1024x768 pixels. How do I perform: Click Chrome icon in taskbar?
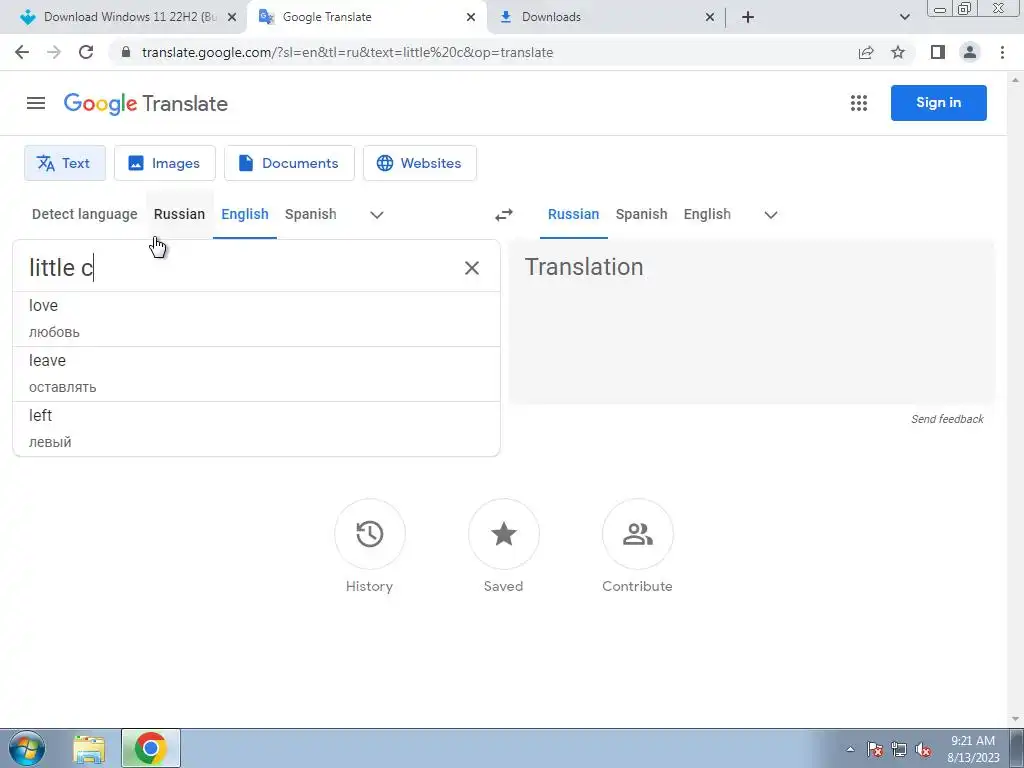(151, 748)
